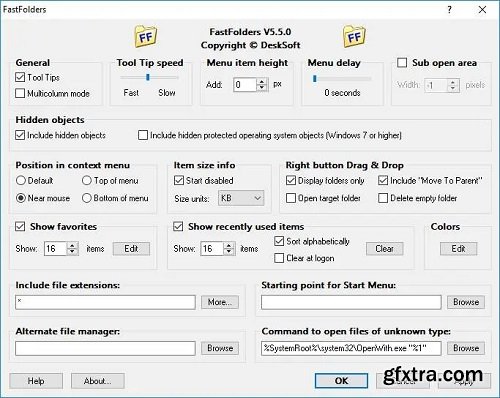
Task: Decrease Menu item height Add value
Action: pyautogui.click(x=262, y=88)
